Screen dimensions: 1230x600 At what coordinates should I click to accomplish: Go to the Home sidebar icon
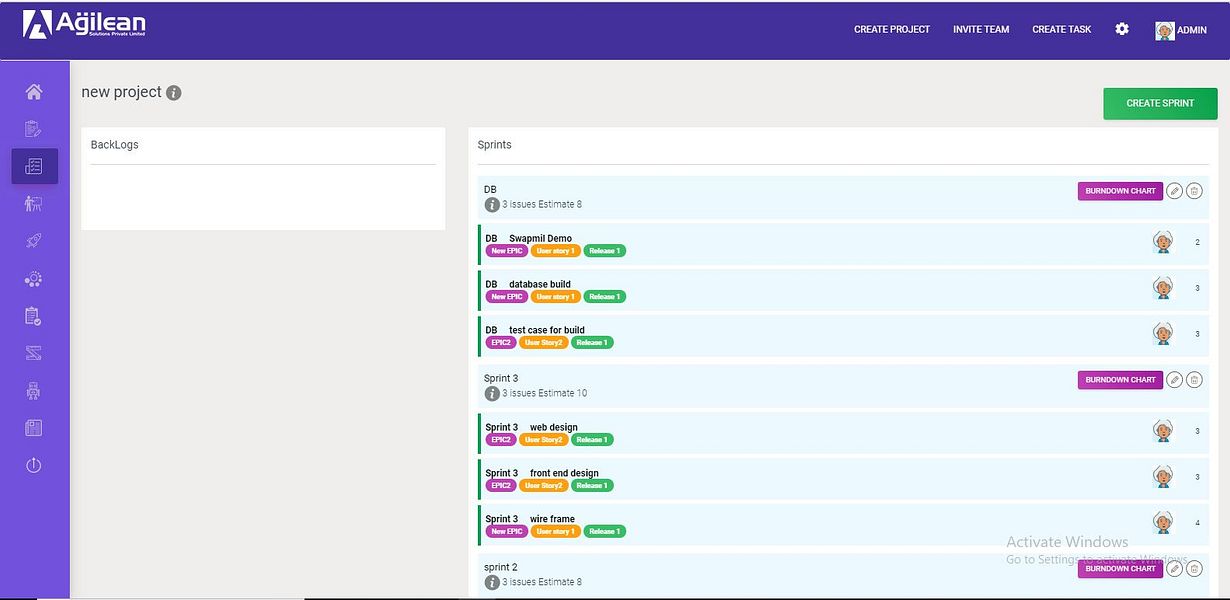(34, 92)
